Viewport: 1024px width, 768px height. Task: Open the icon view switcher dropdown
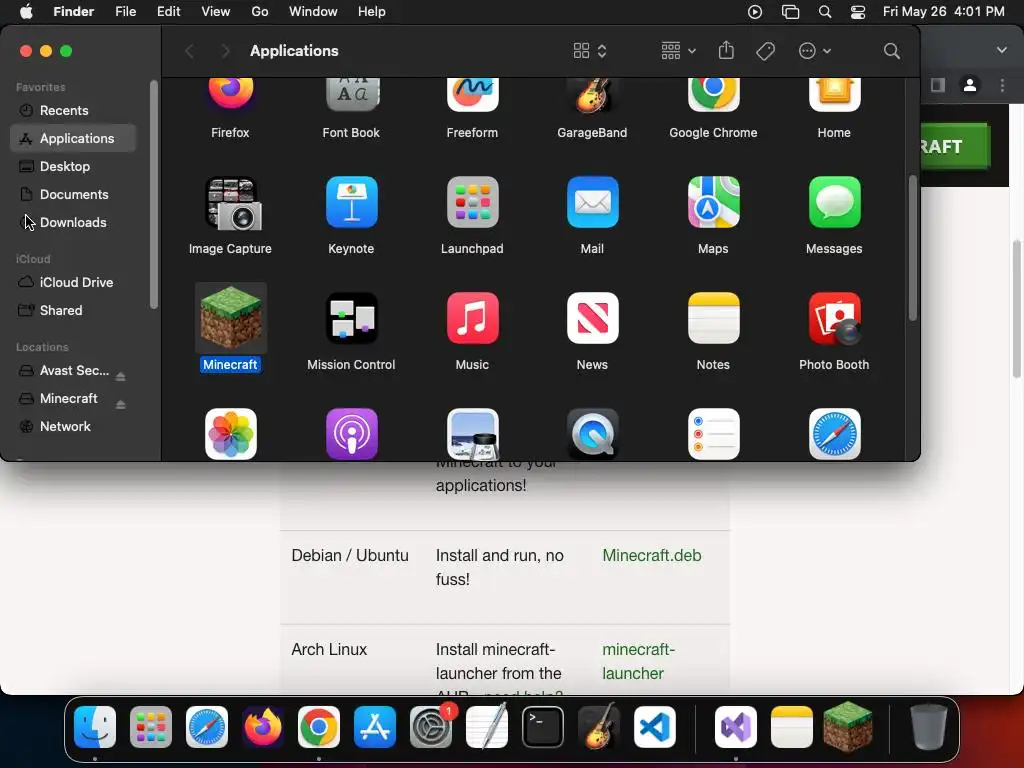[590, 51]
